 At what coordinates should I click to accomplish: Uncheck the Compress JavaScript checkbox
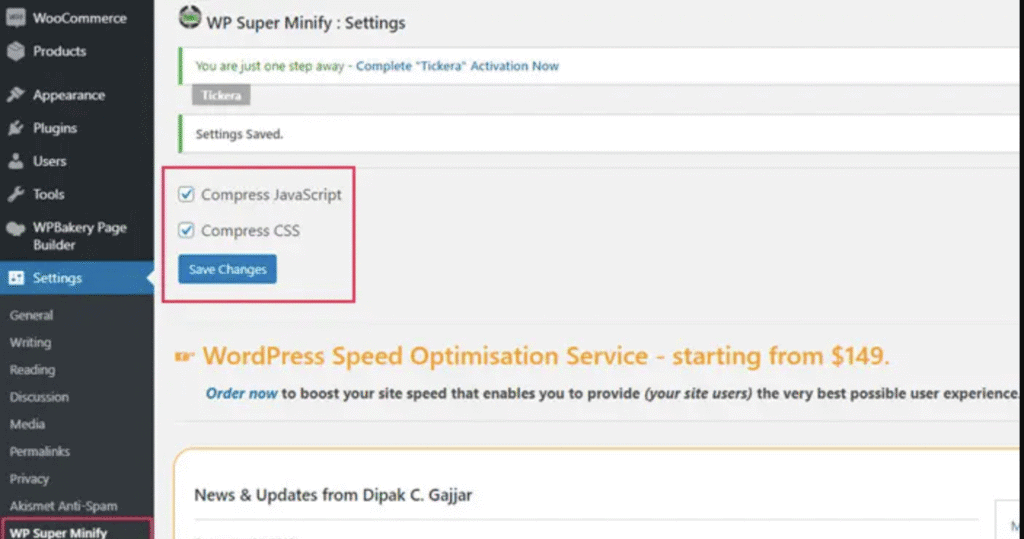(x=186, y=195)
